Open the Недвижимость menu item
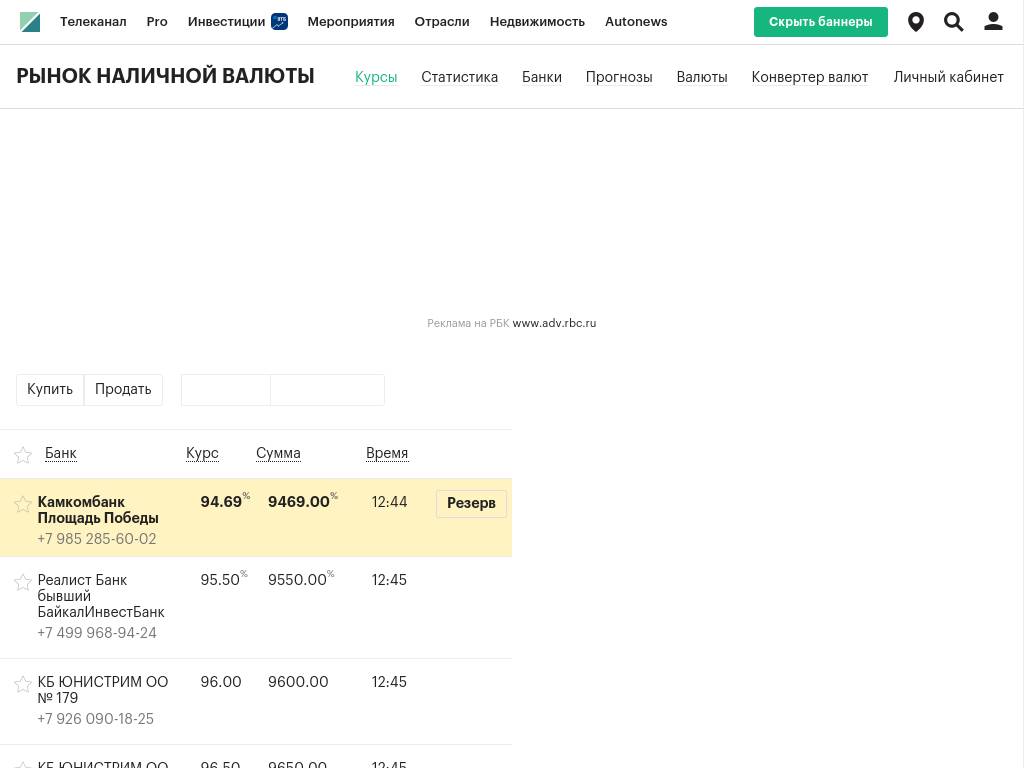 [537, 22]
